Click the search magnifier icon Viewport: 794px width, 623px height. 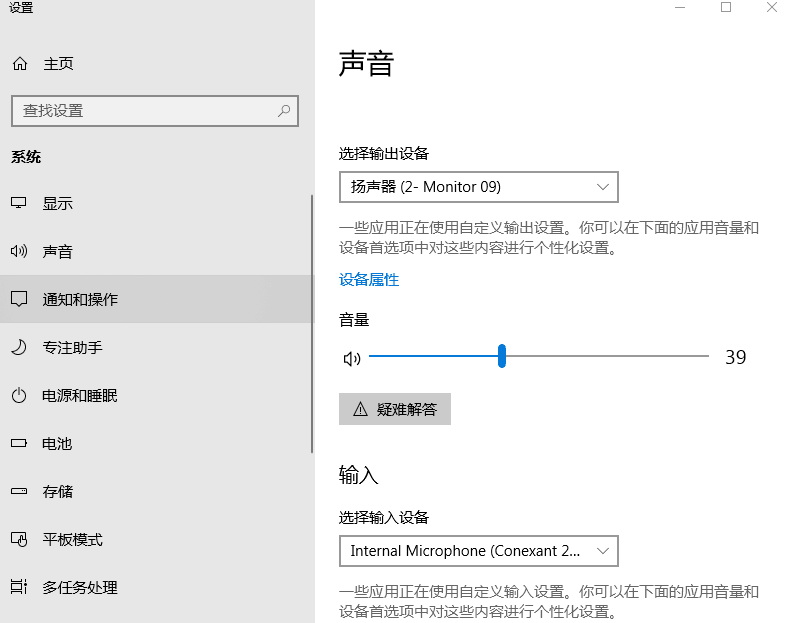click(284, 110)
